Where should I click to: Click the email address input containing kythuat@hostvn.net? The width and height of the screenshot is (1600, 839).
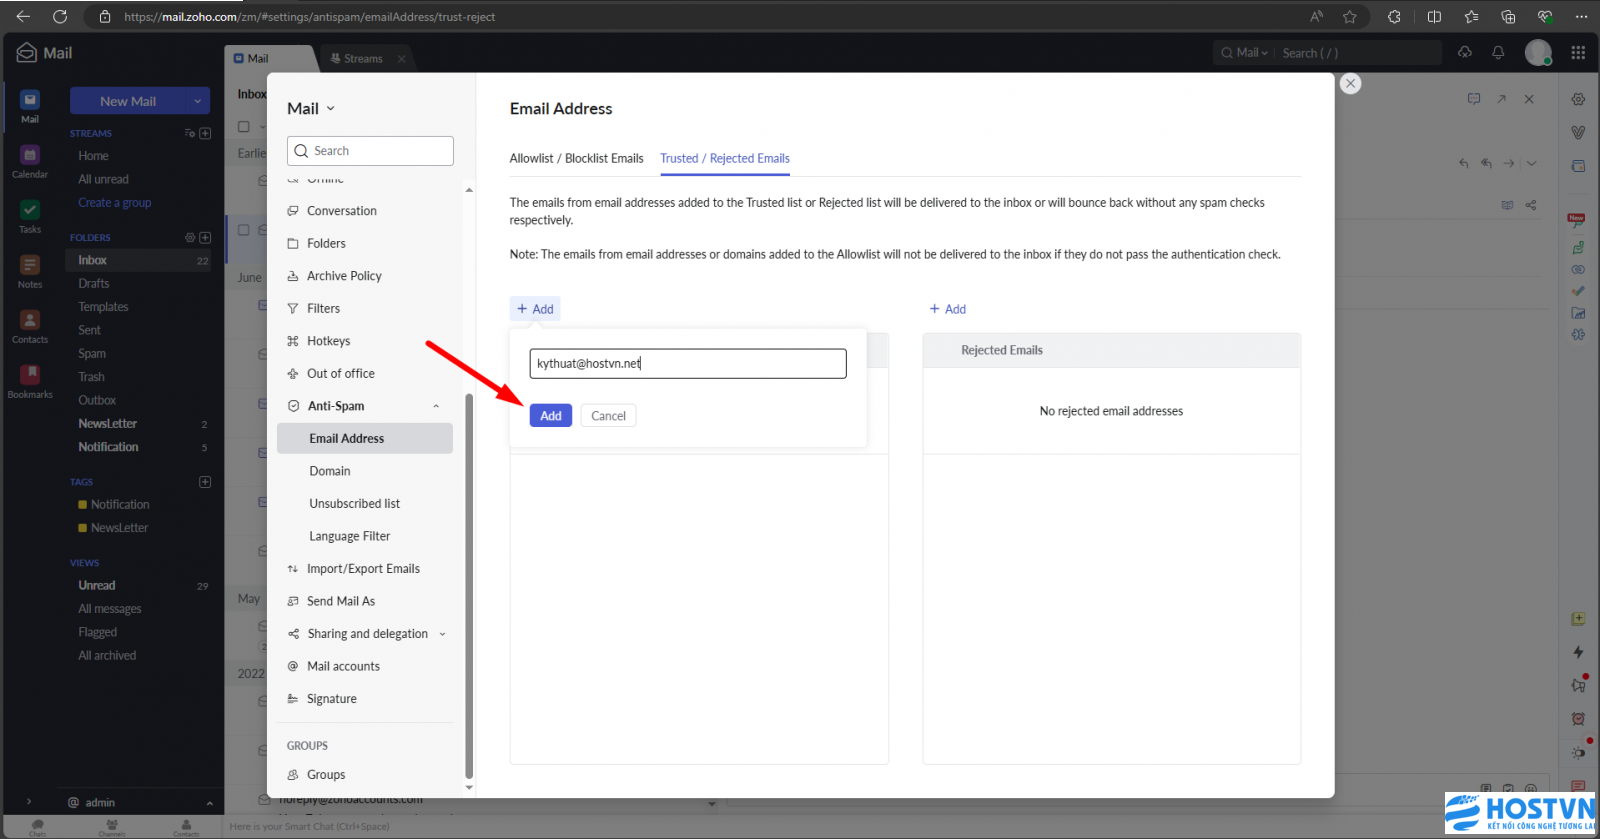[688, 364]
